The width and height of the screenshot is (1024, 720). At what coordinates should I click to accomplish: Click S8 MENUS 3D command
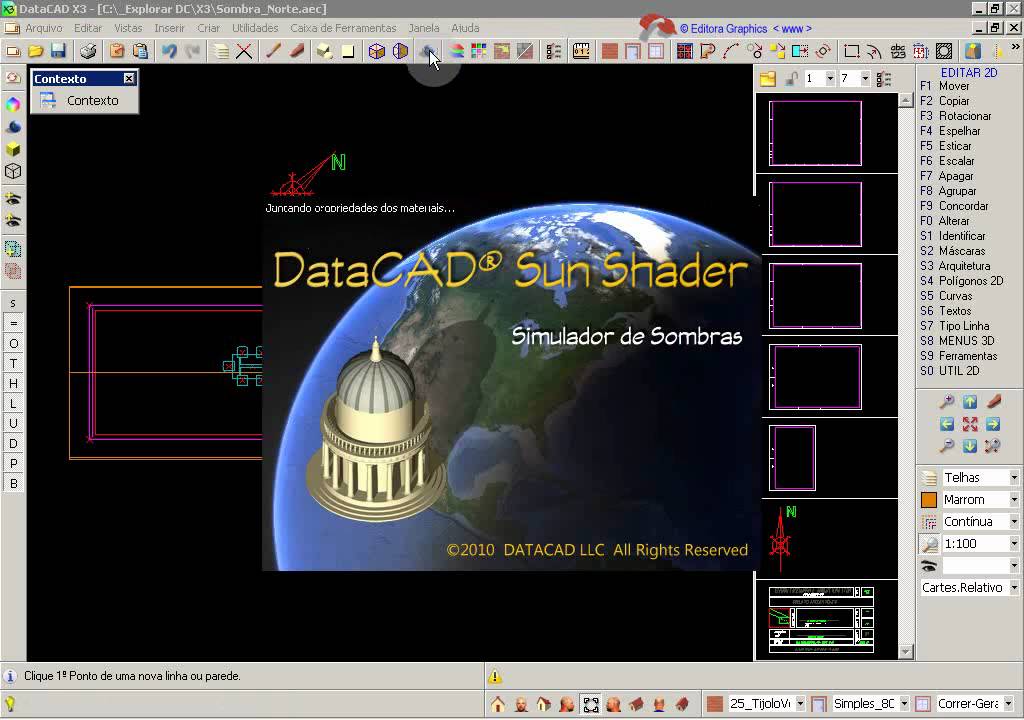(957, 341)
